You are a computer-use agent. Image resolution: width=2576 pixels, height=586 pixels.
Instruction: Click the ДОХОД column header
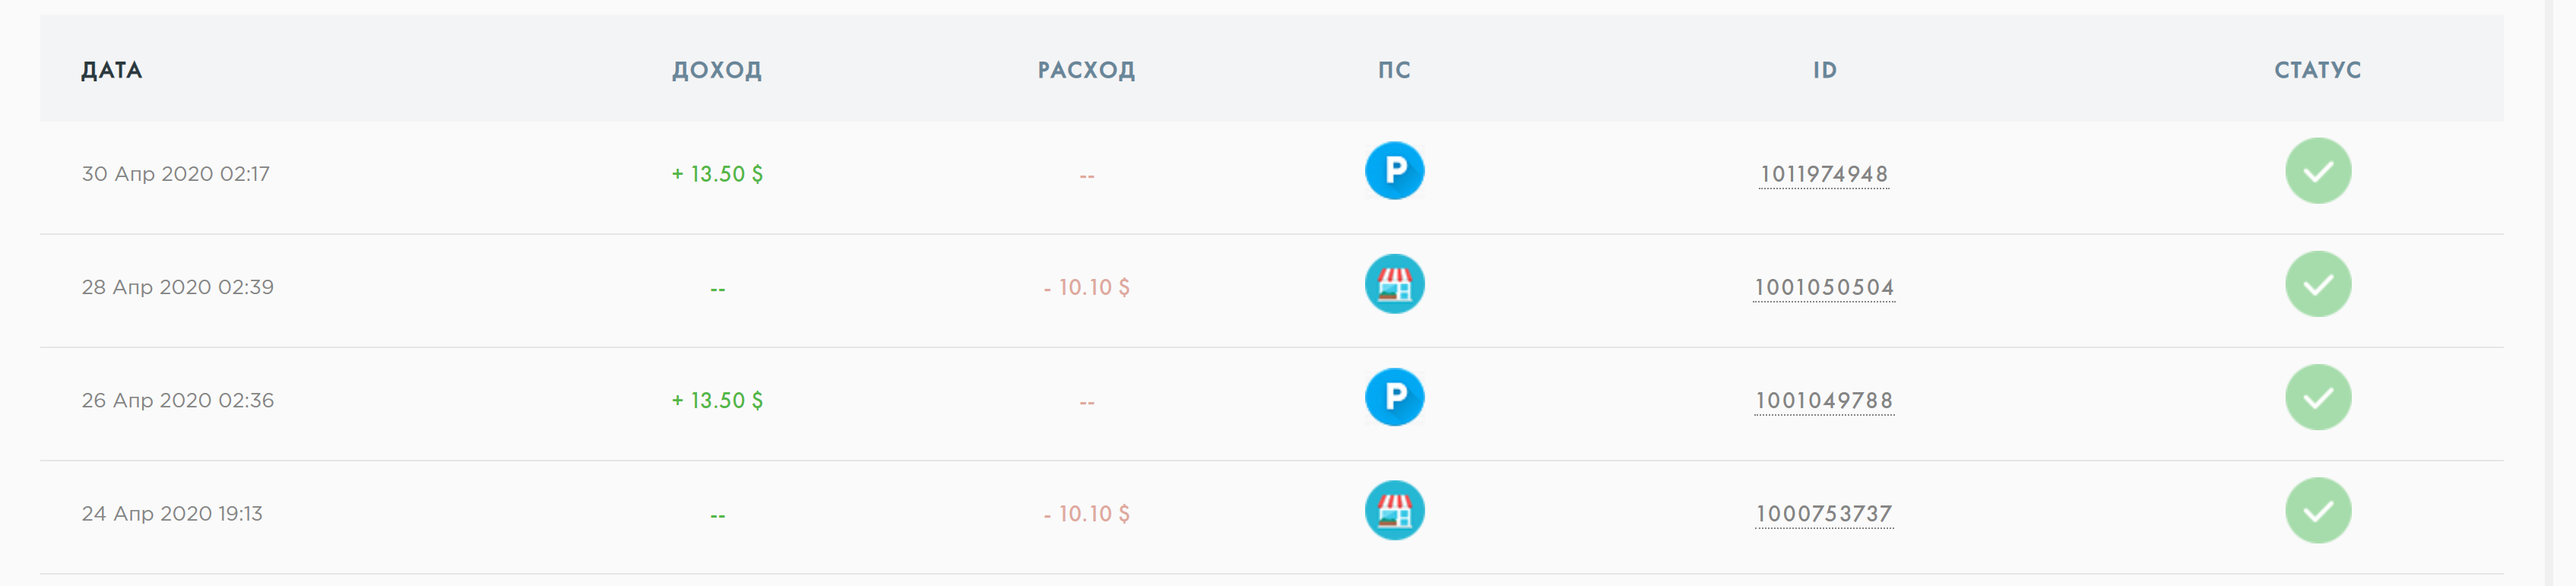tap(716, 70)
